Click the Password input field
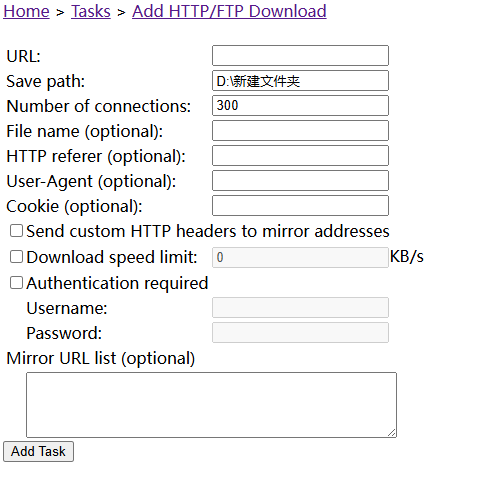 coord(300,332)
